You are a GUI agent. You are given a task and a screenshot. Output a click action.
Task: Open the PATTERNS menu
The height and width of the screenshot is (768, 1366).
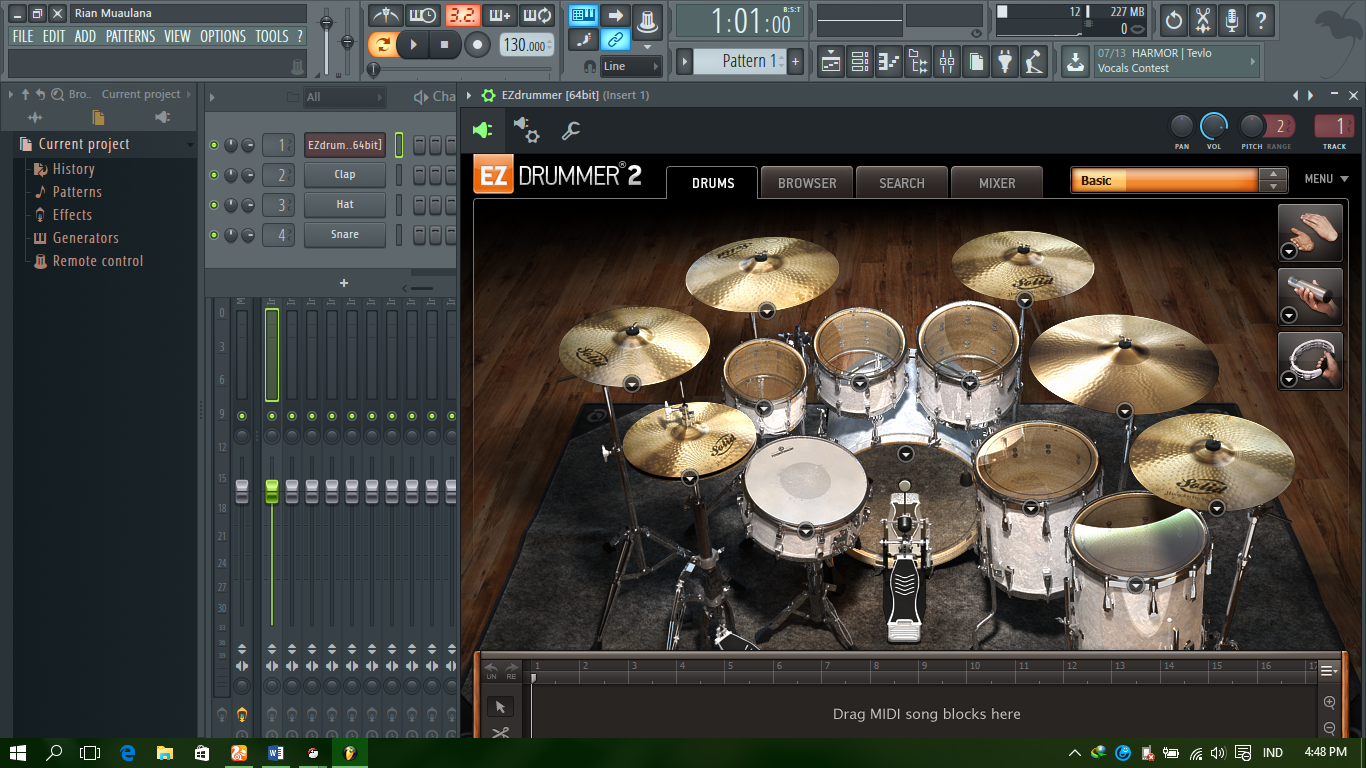point(131,36)
